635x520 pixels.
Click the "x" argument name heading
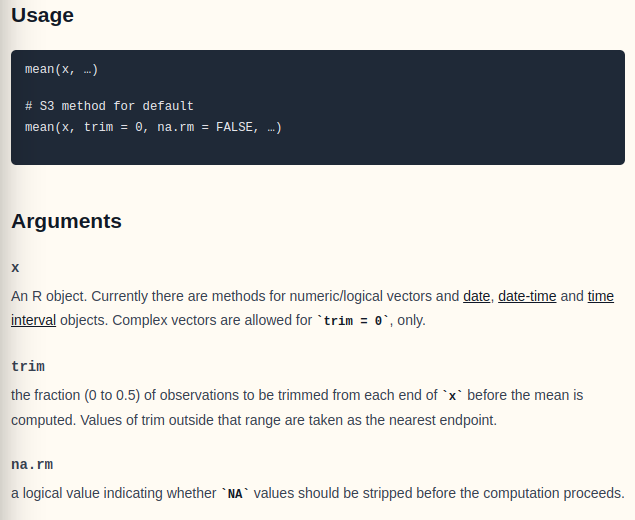pos(15,268)
